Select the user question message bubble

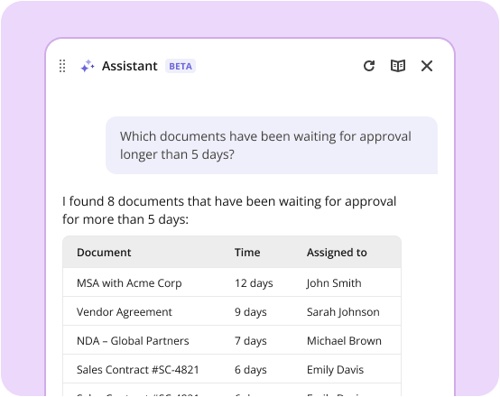tap(272, 145)
